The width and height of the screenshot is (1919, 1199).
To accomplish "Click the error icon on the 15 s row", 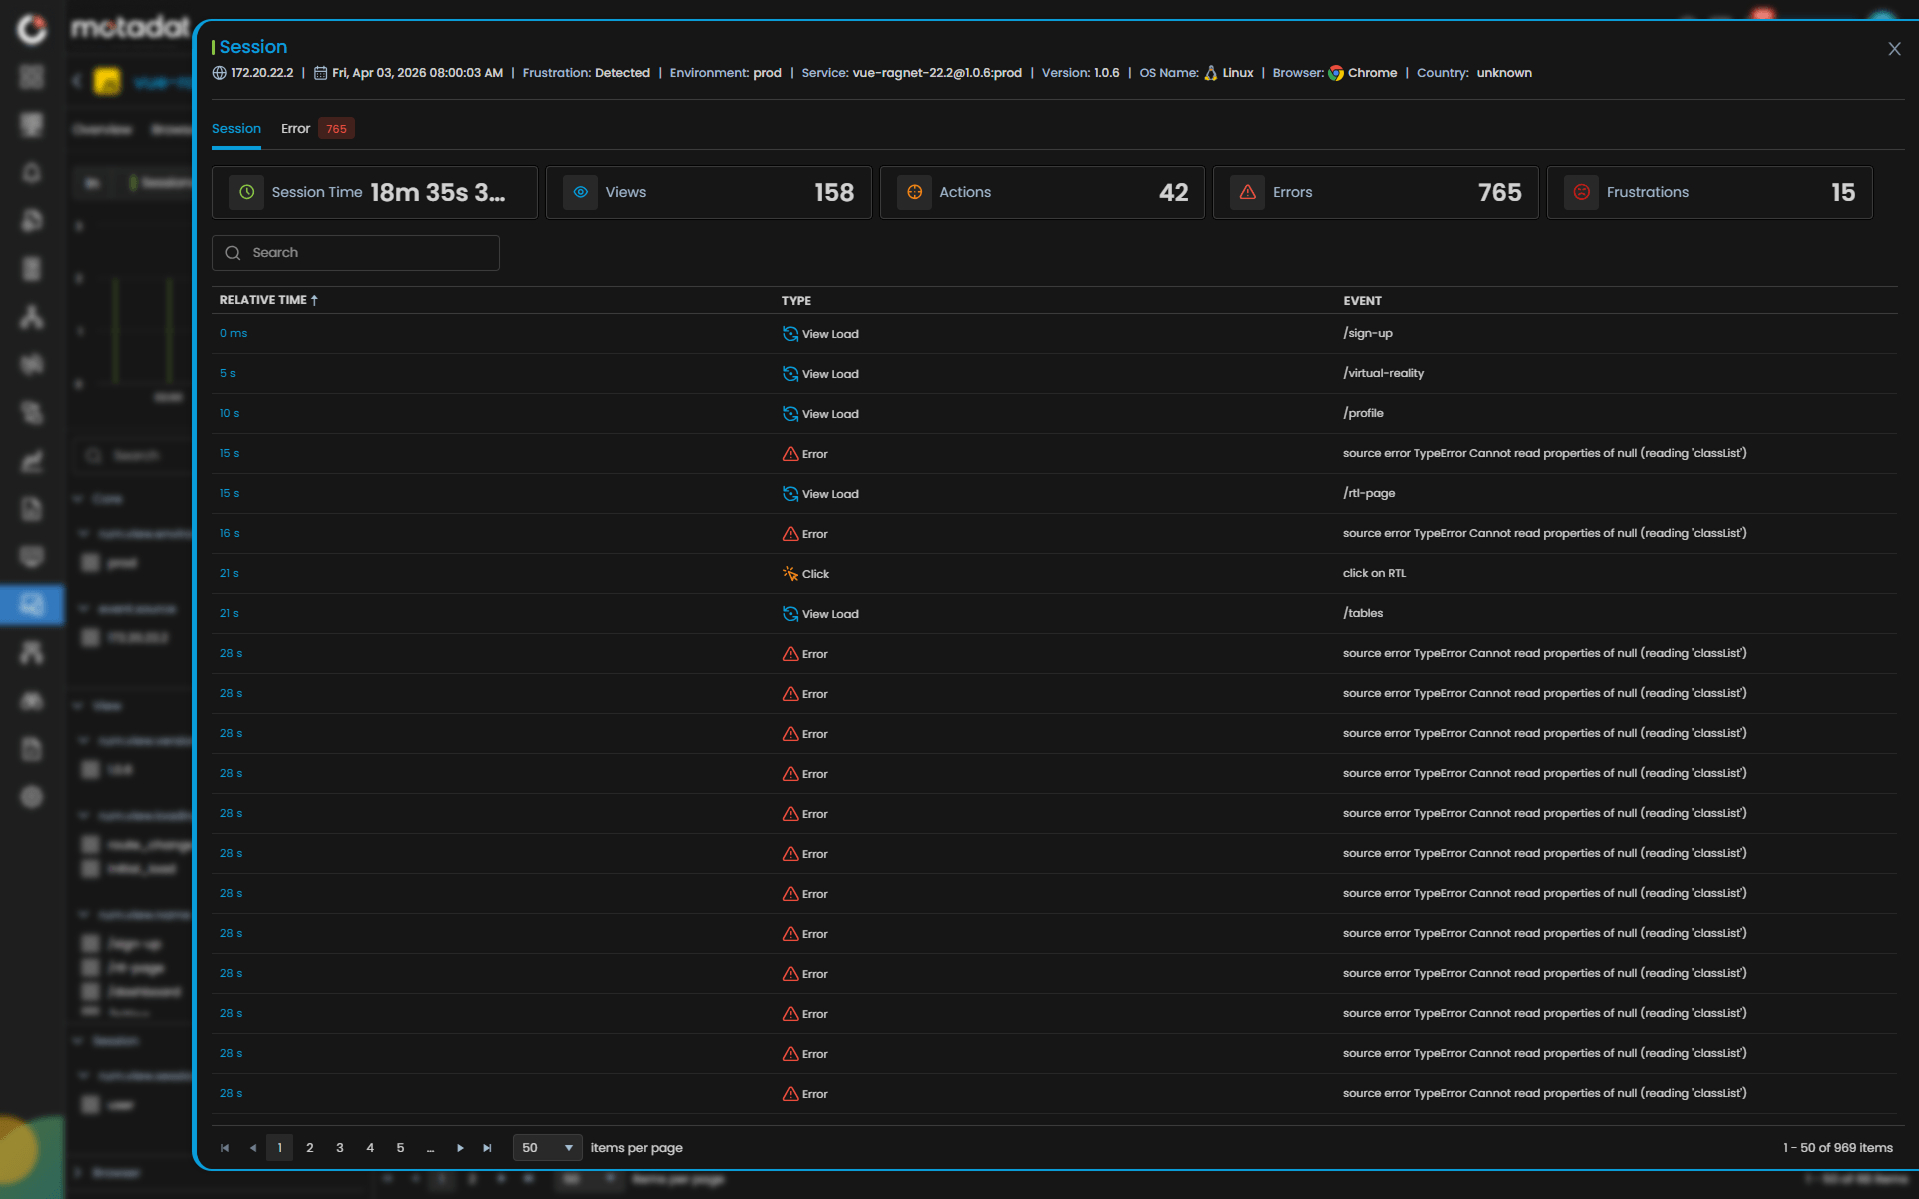I will (x=790, y=454).
